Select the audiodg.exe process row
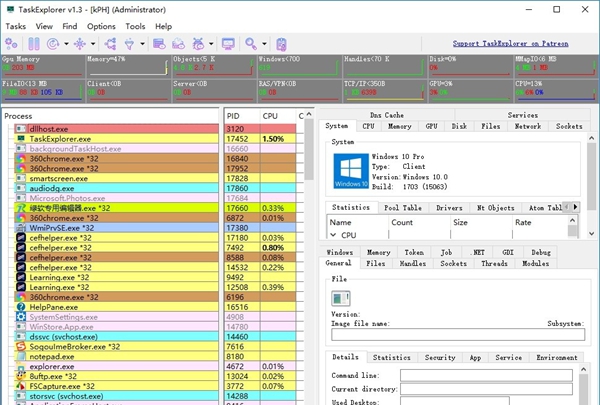 pyautogui.click(x=117, y=188)
